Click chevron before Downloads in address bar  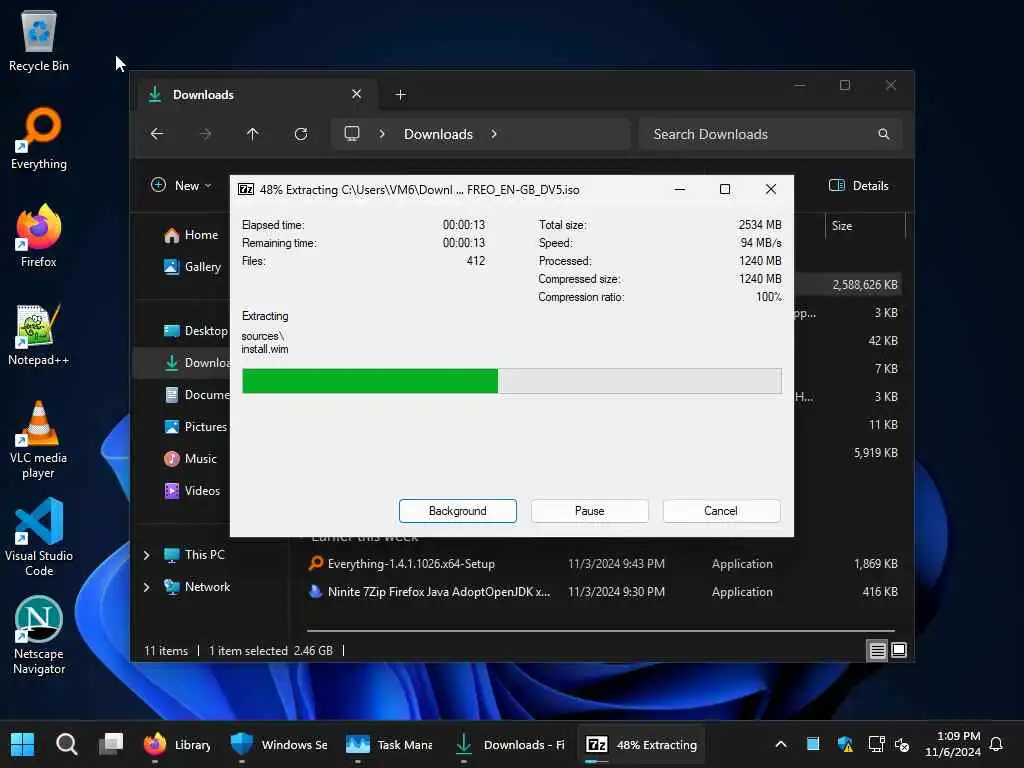click(382, 134)
